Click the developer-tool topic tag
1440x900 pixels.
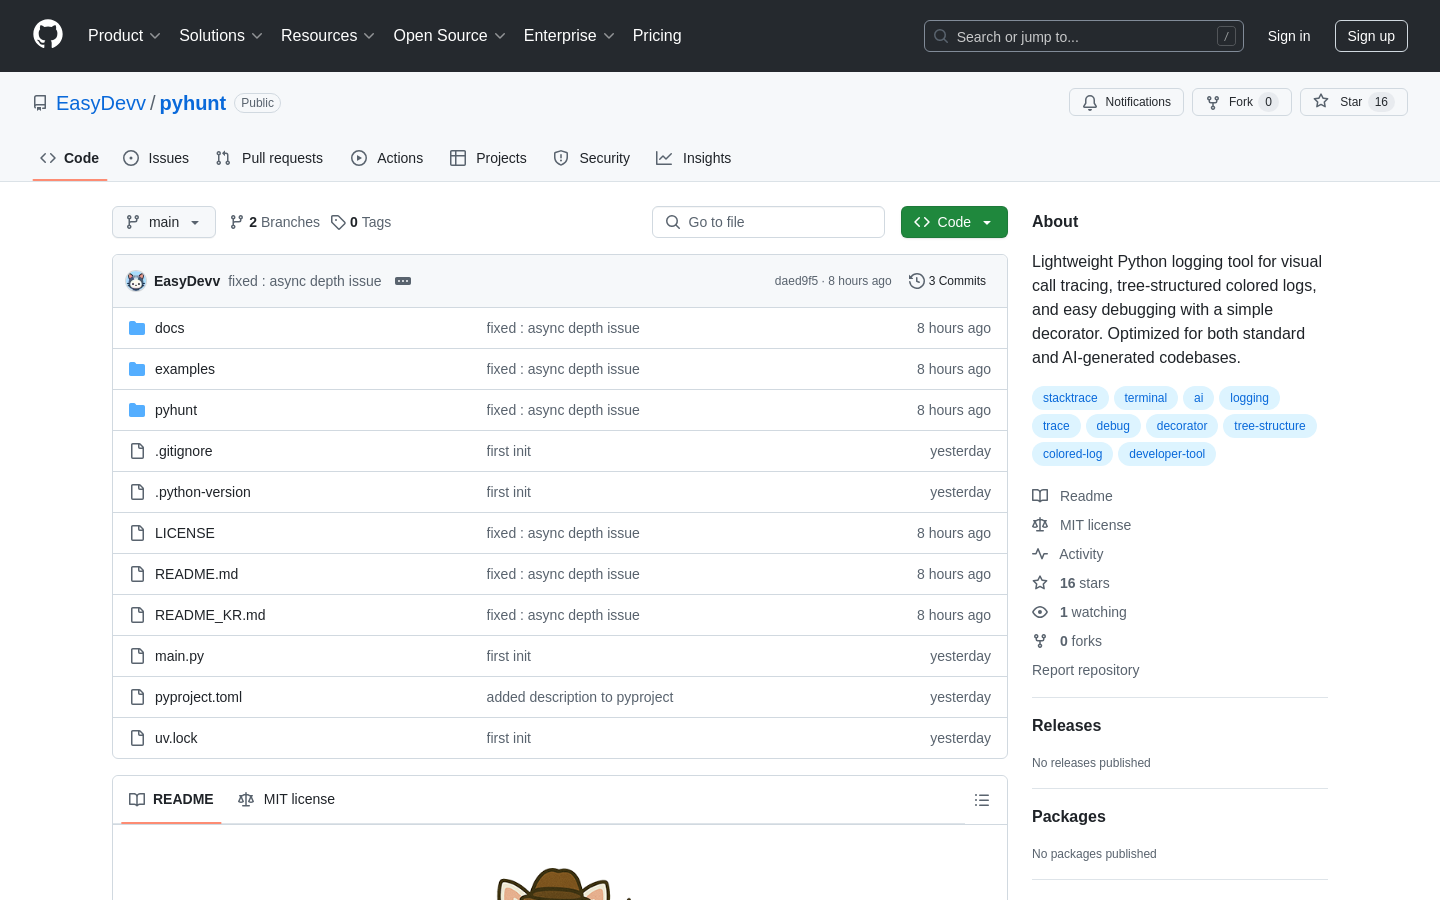(1167, 454)
